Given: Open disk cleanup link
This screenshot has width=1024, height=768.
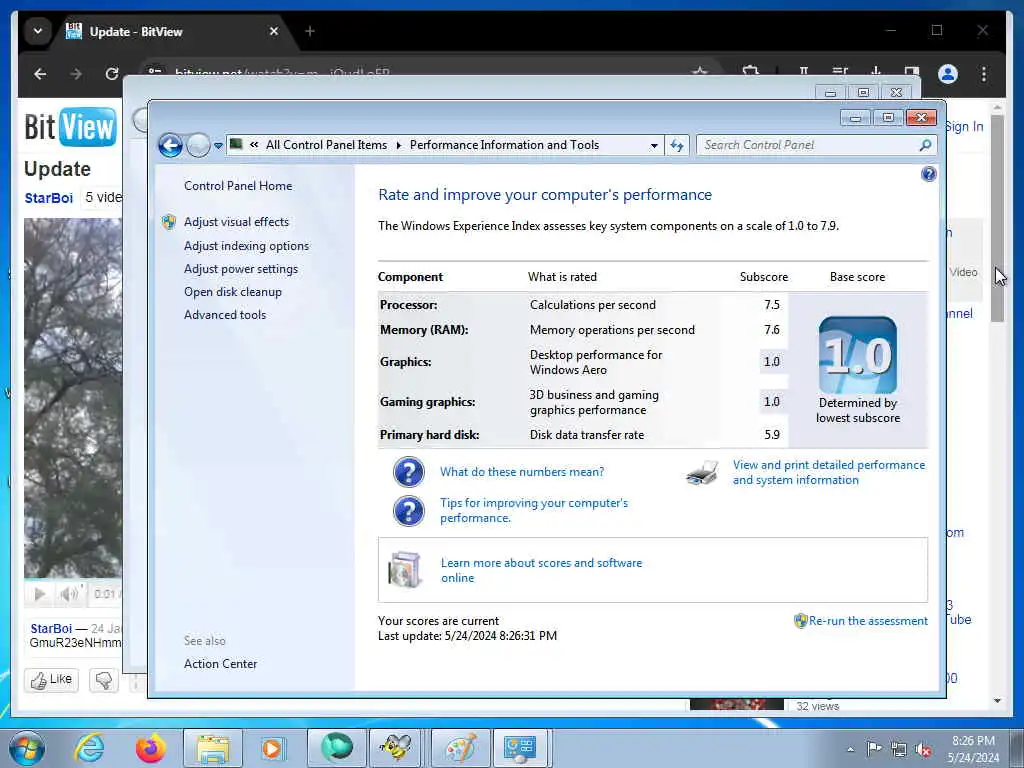Looking at the screenshot, I should (x=232, y=292).
